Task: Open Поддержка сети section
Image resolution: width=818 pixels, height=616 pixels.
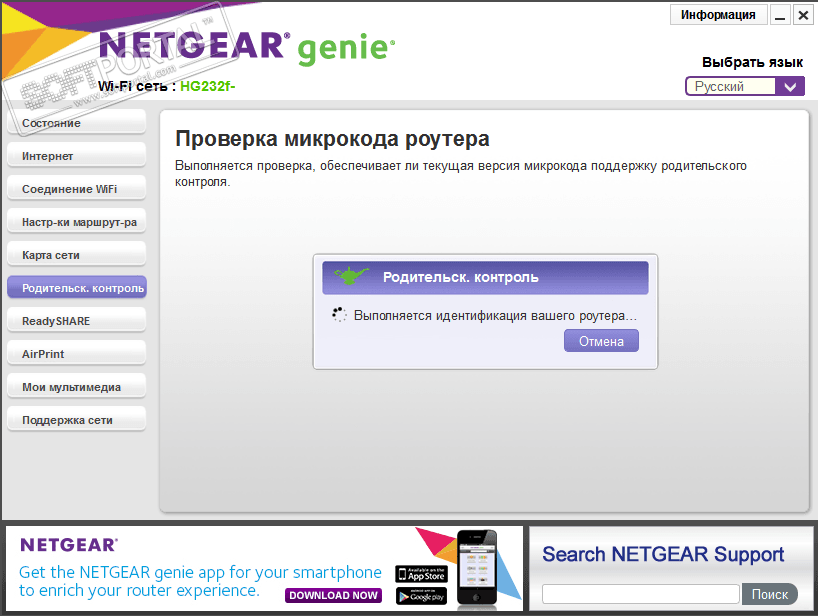Action: pyautogui.click(x=77, y=419)
